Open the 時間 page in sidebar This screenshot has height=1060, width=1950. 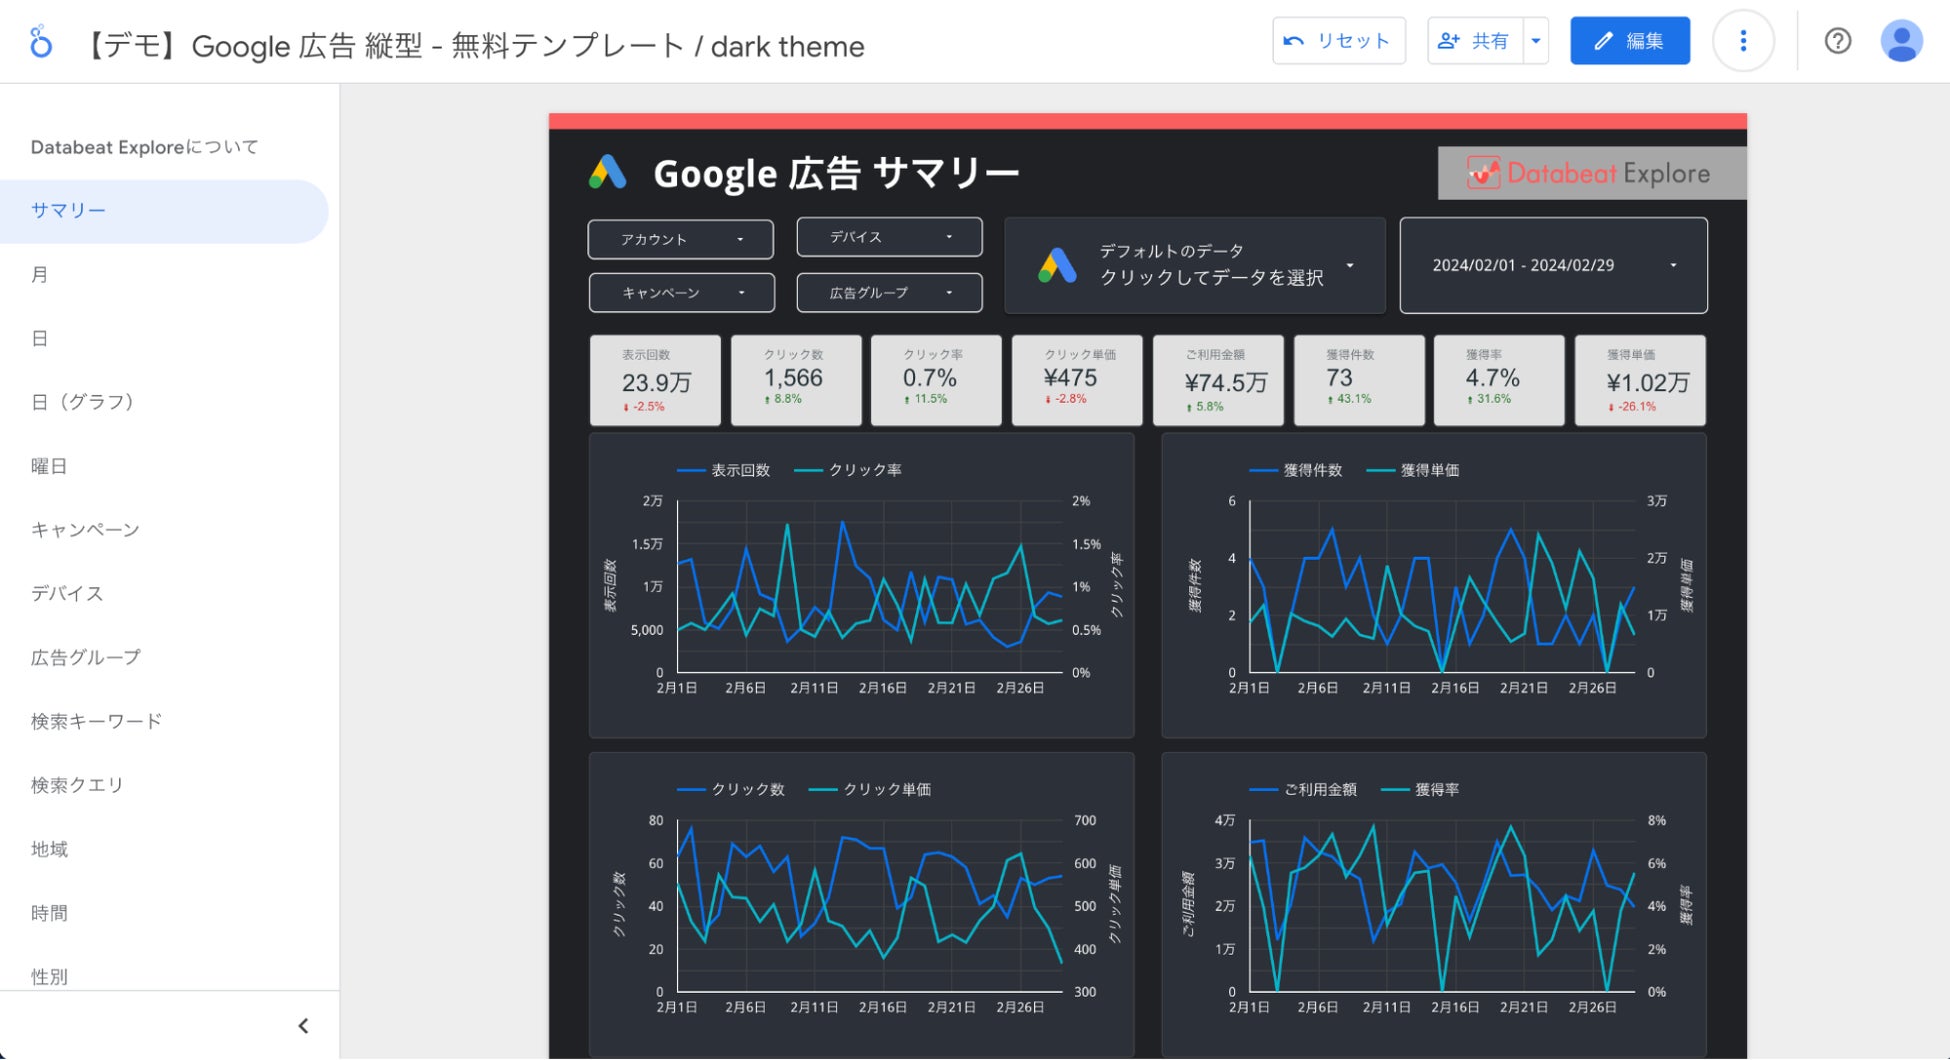point(164,914)
